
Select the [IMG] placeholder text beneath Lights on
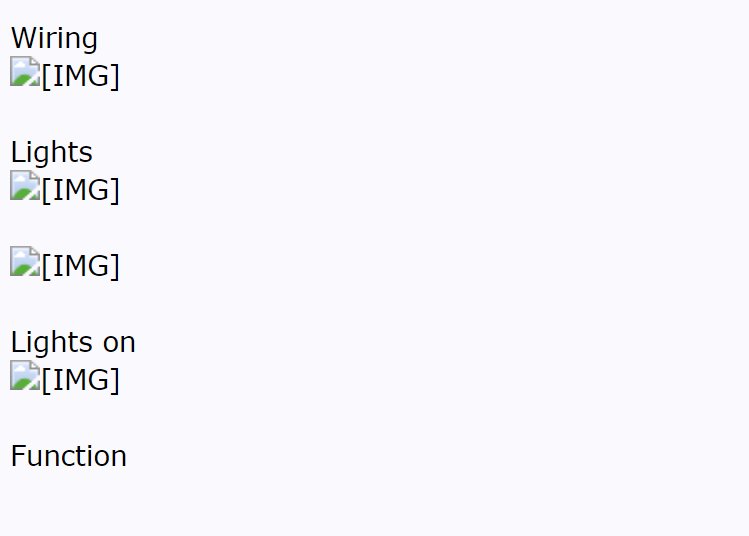point(80,380)
